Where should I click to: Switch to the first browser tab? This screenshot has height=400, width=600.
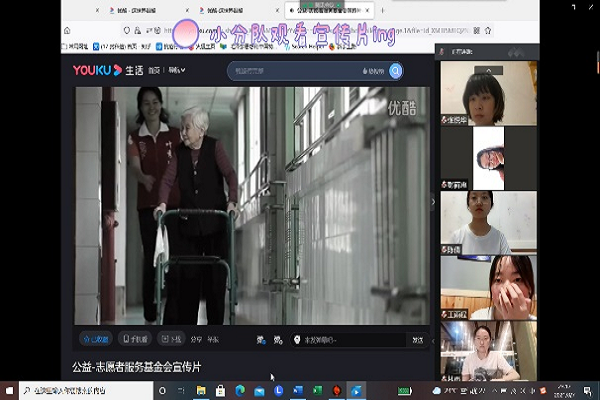point(127,9)
